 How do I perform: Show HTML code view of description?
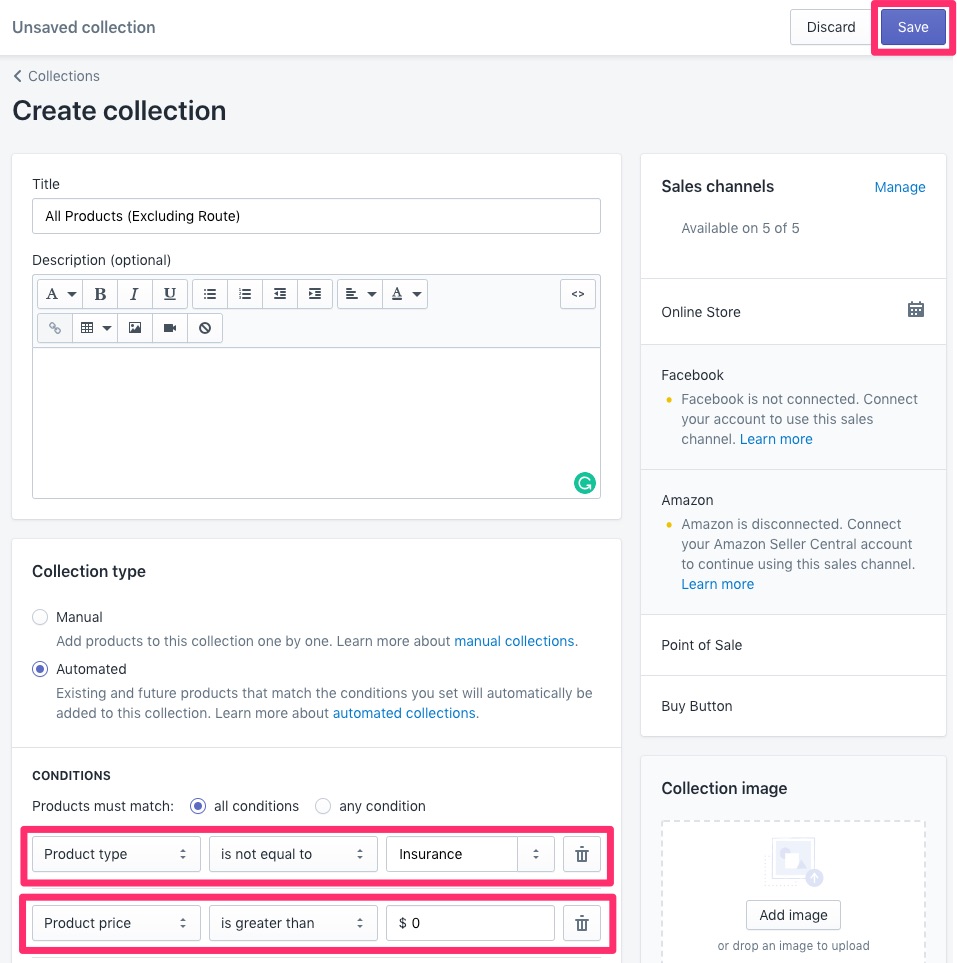coord(577,294)
